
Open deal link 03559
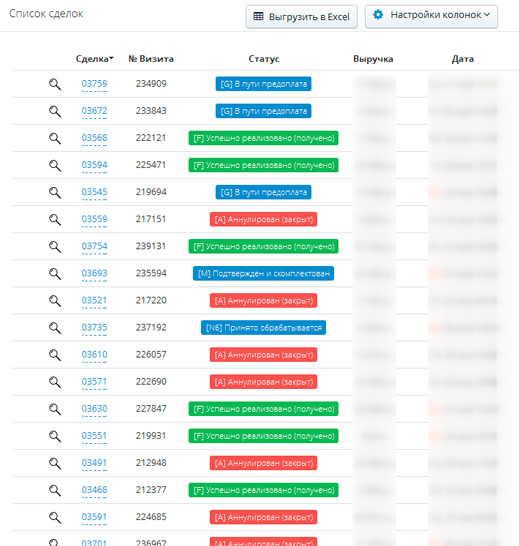pyautogui.click(x=94, y=219)
